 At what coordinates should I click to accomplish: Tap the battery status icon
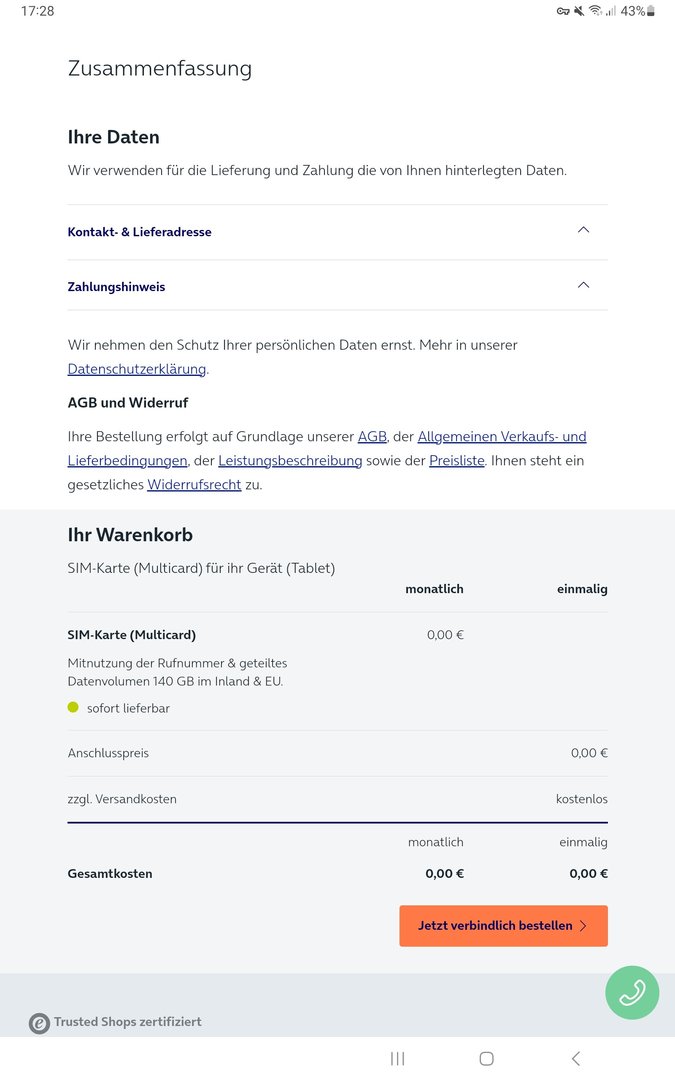[x=651, y=11]
